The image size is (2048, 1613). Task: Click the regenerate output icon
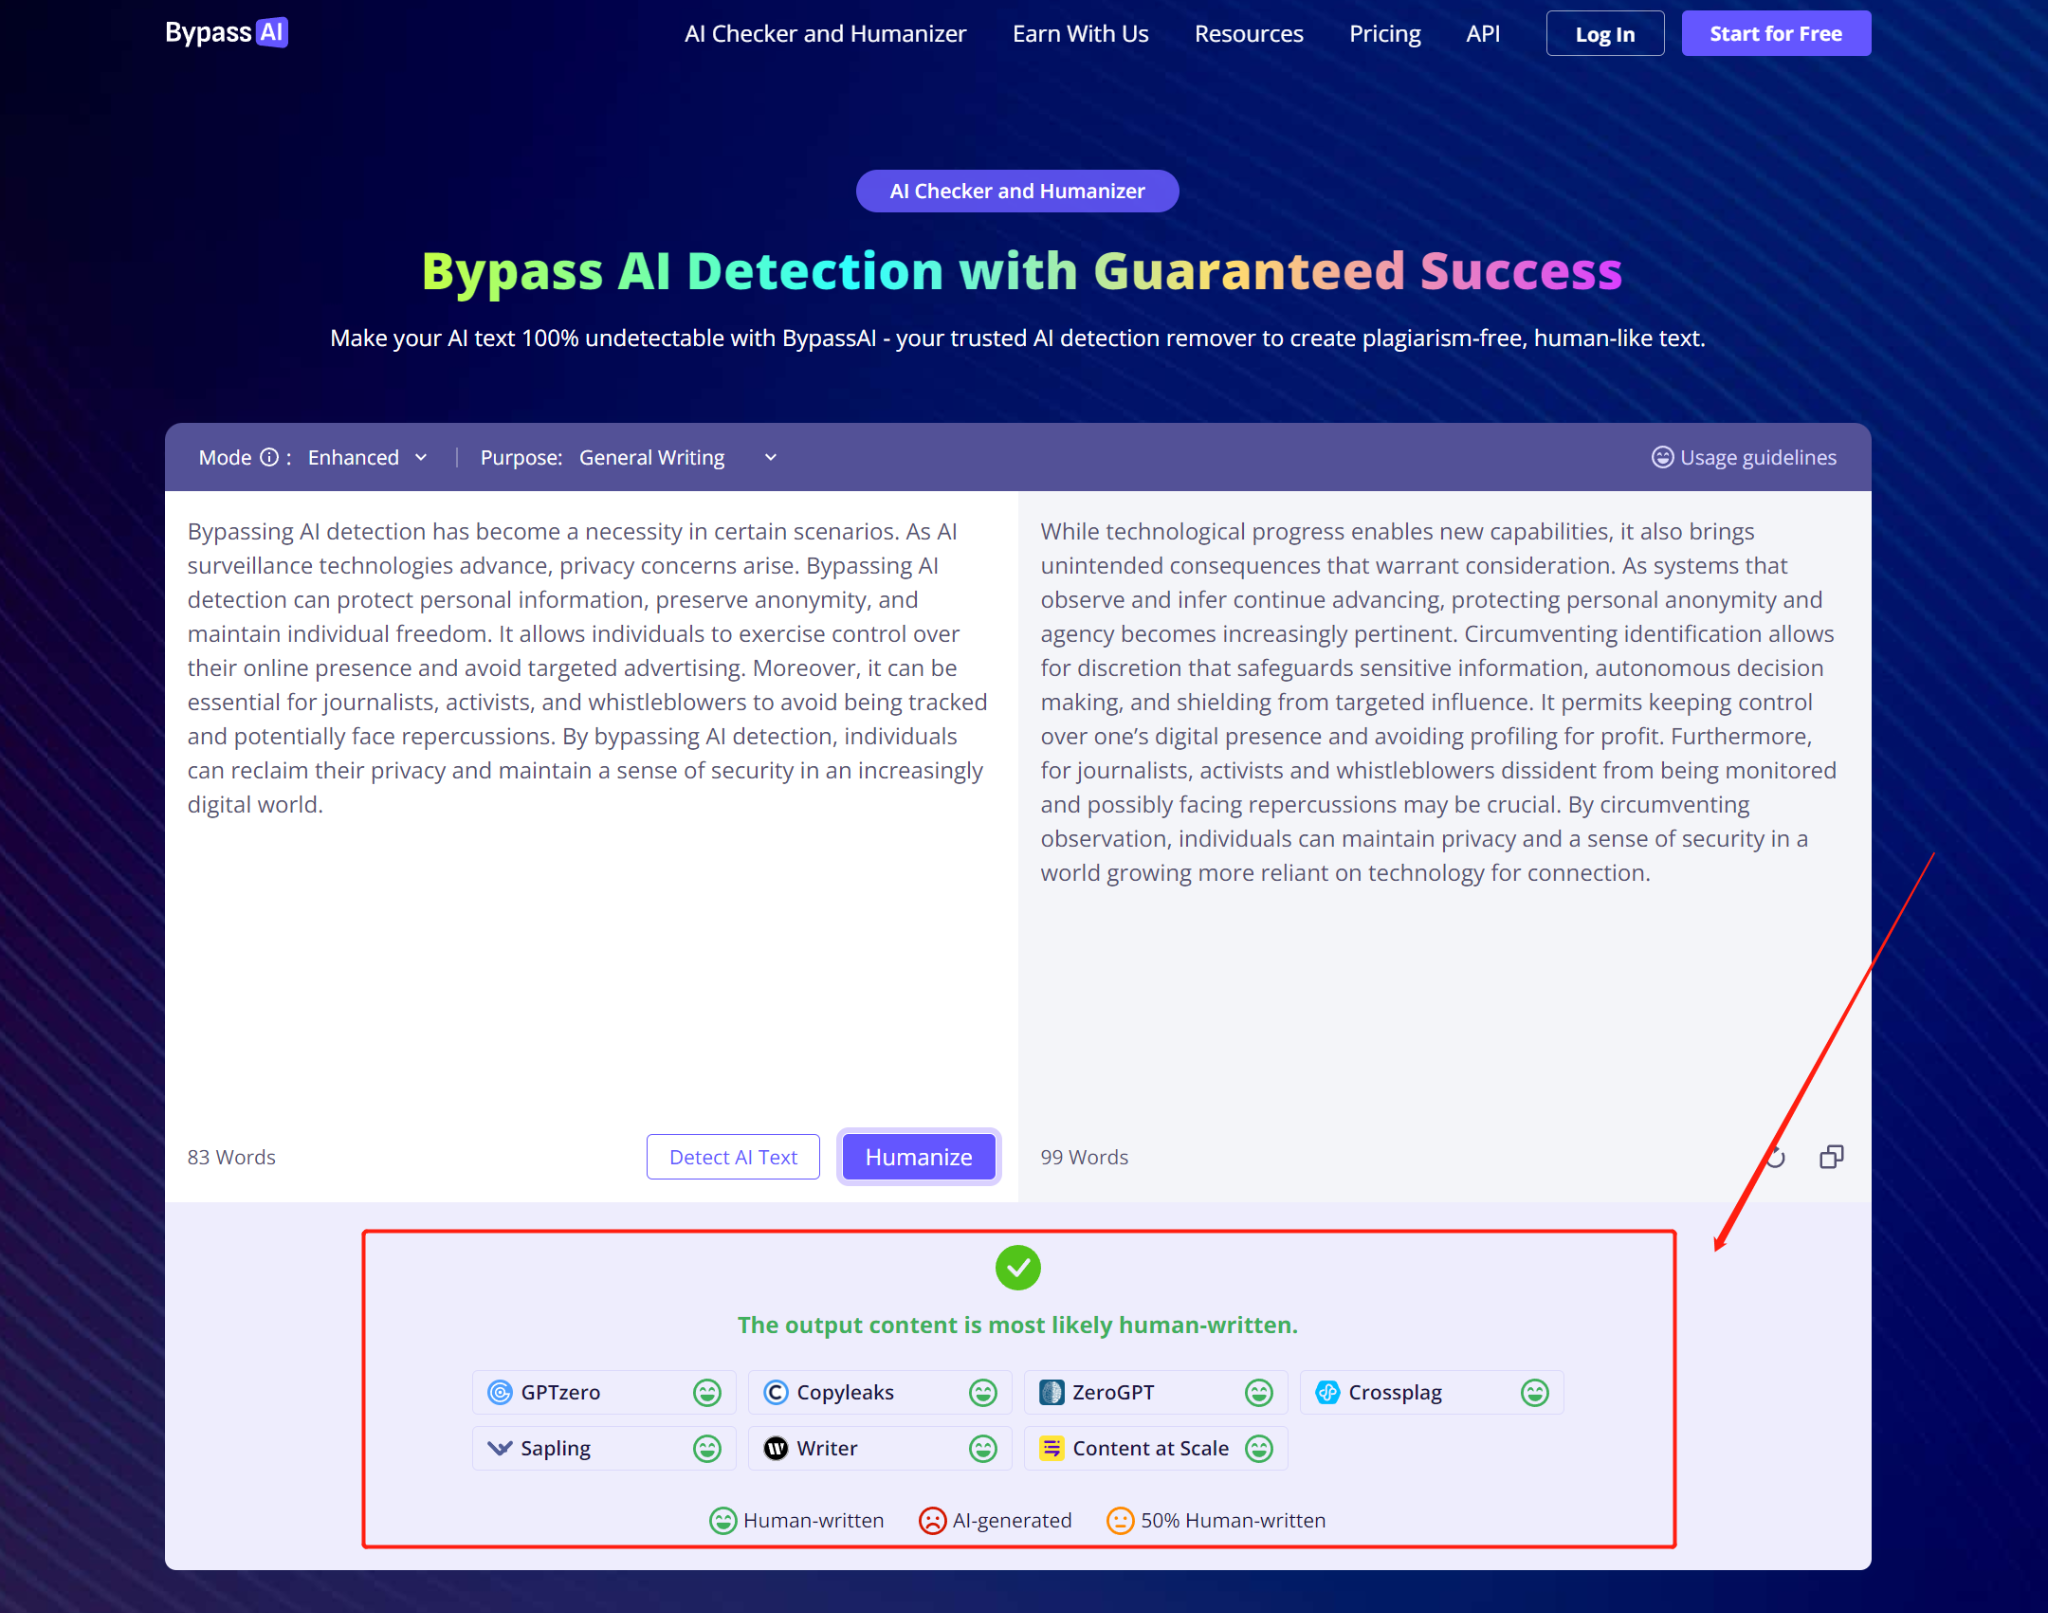(x=1776, y=1157)
